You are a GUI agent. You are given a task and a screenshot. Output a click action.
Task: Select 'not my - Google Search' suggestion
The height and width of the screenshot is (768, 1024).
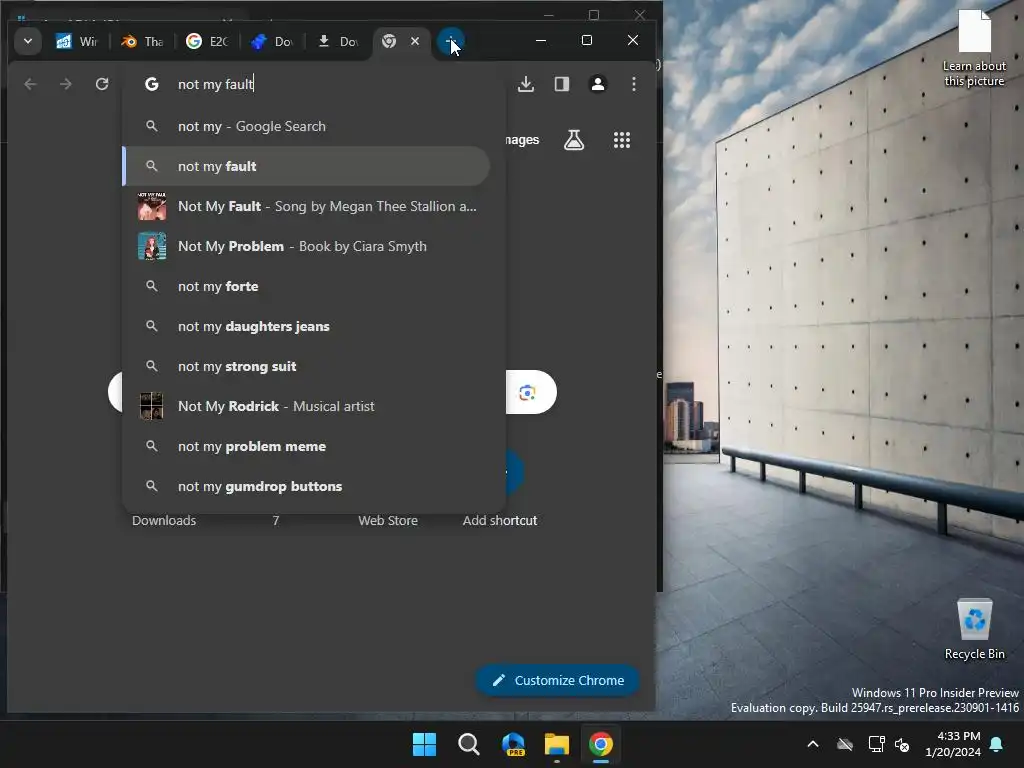coord(306,127)
